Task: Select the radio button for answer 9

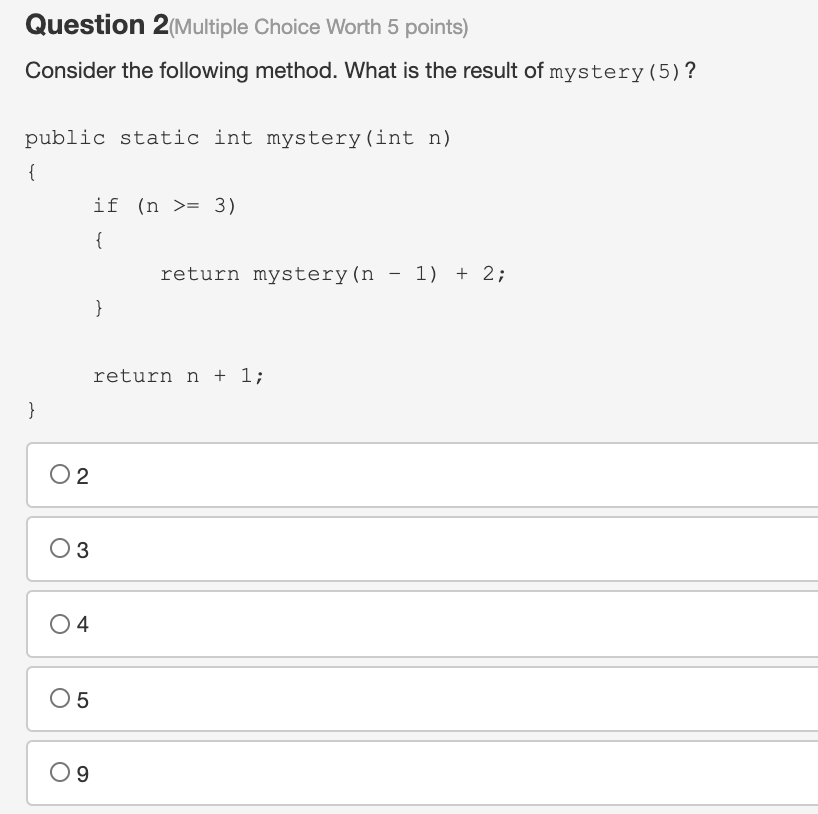Action: 57,773
